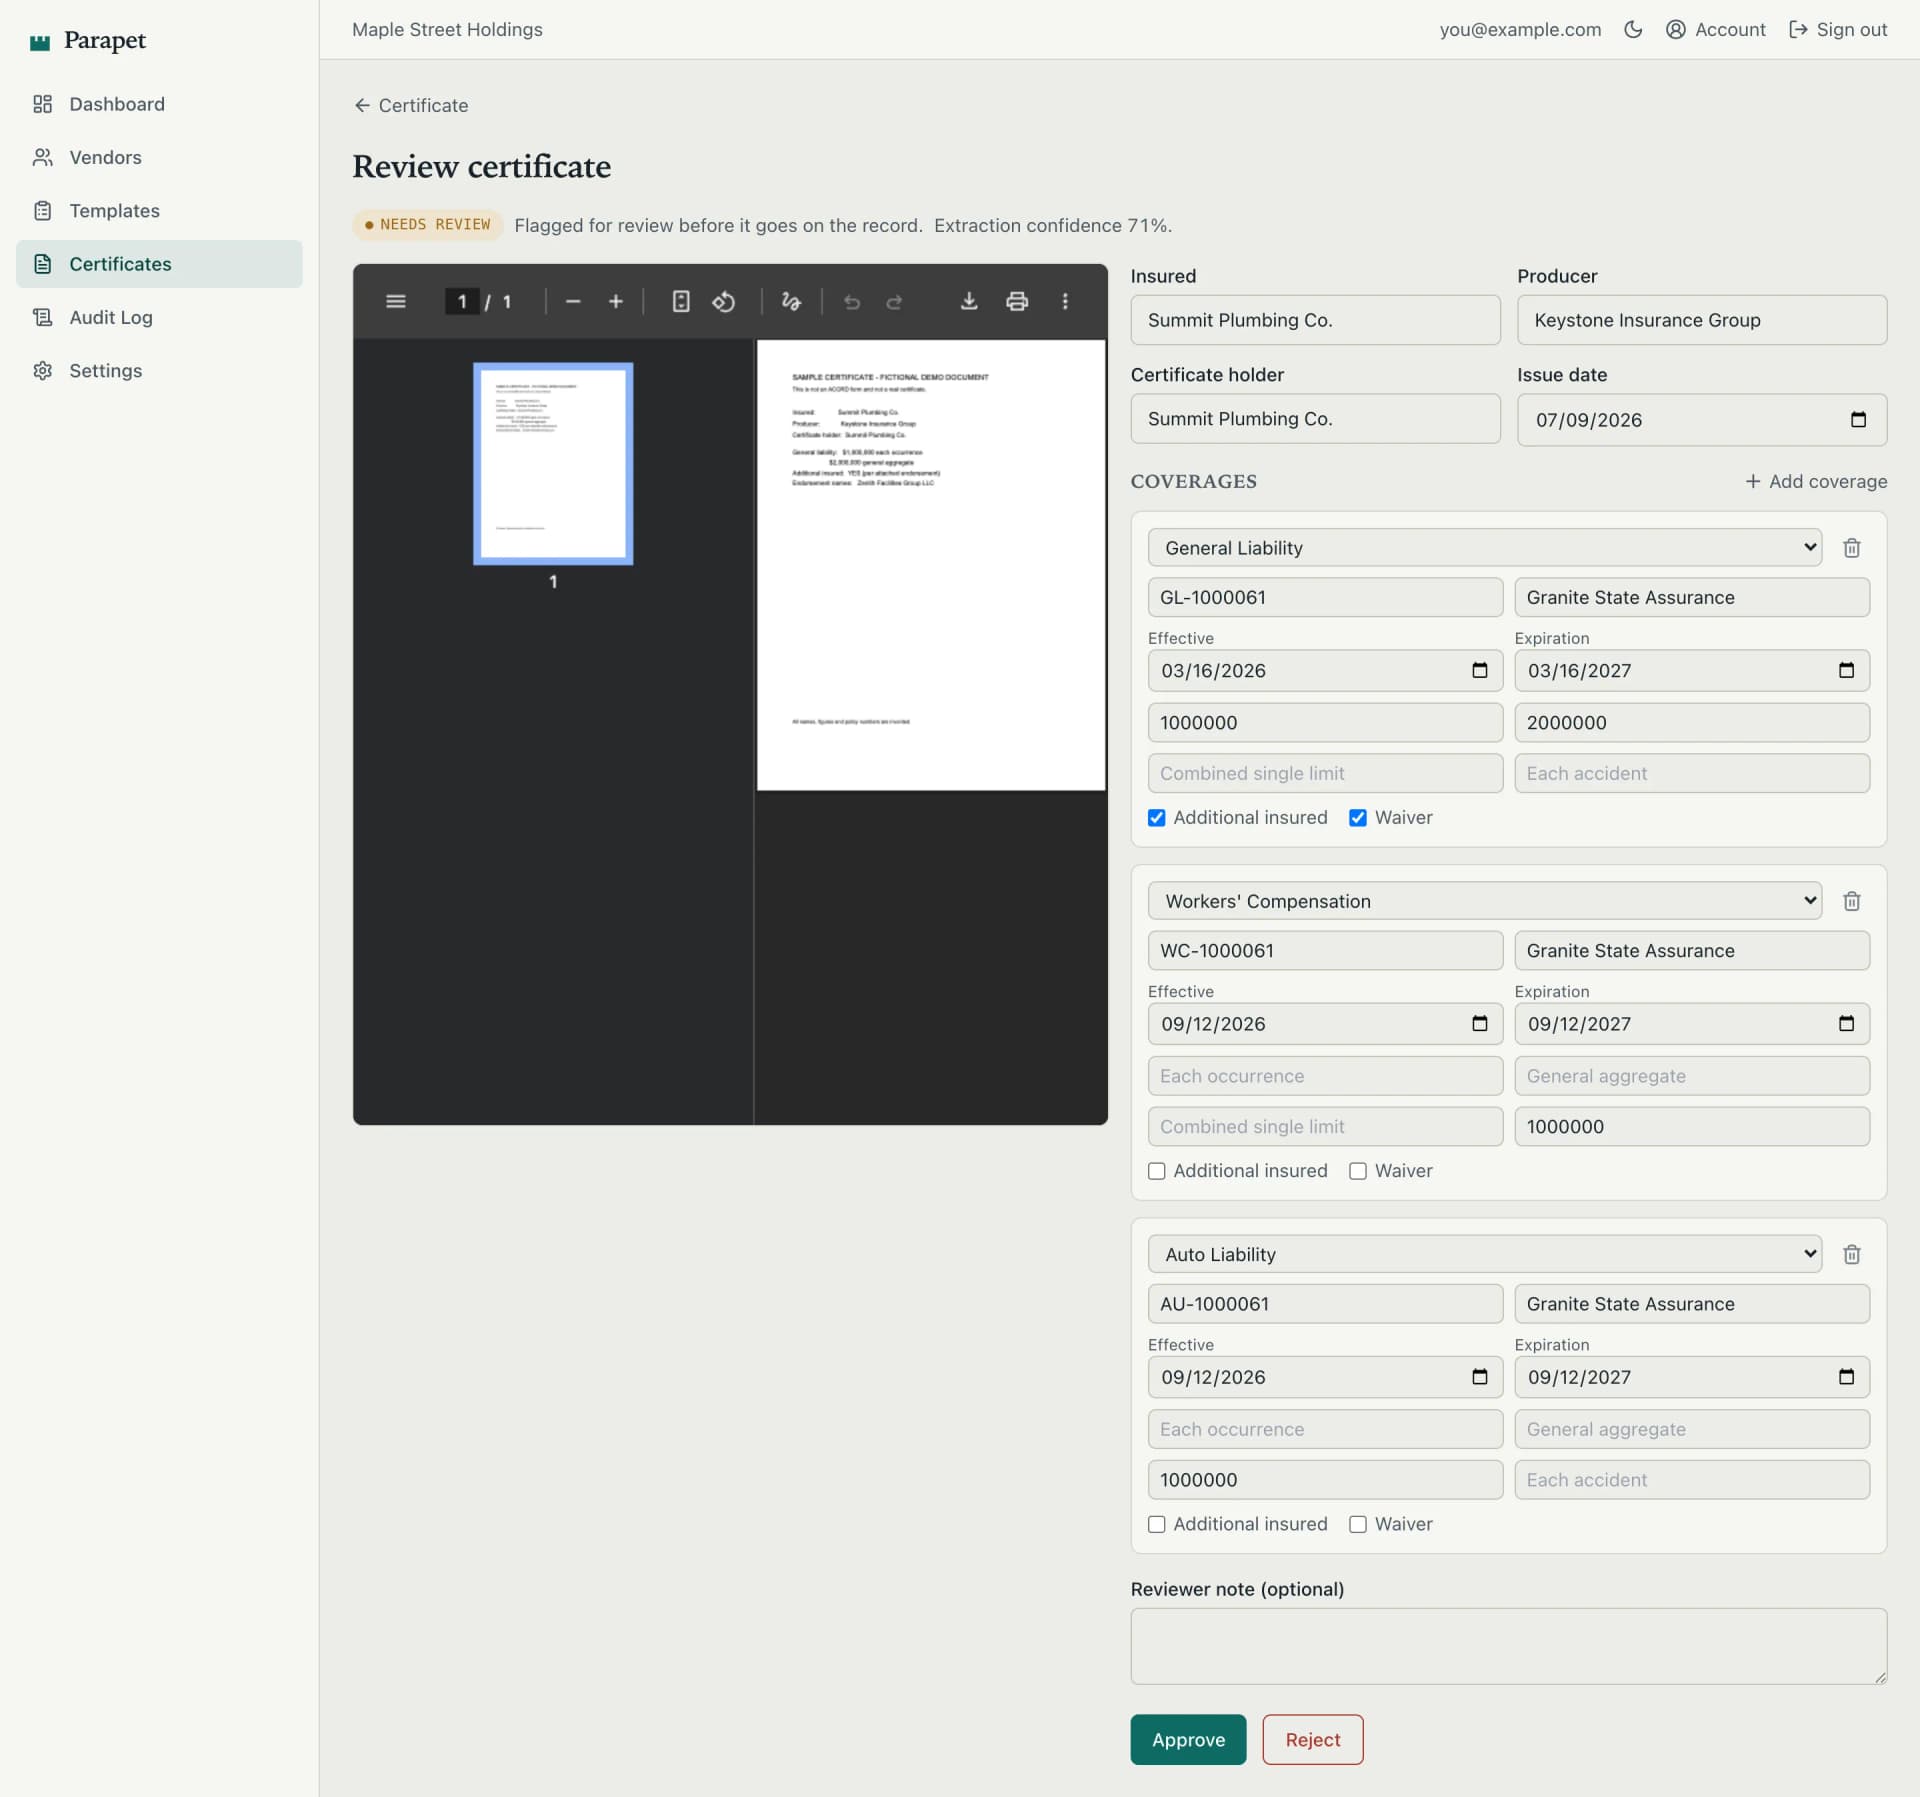Check Auto Liability Additional insured

1157,1524
